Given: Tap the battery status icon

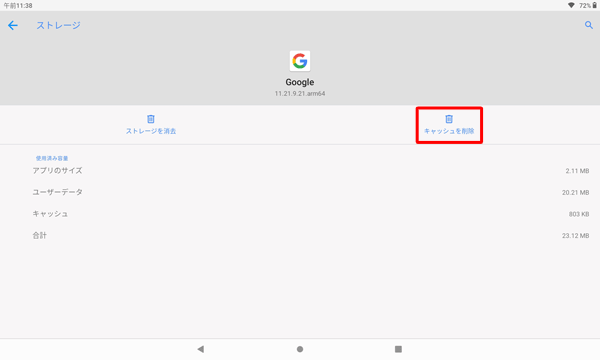Looking at the screenshot, I should (x=595, y=5).
